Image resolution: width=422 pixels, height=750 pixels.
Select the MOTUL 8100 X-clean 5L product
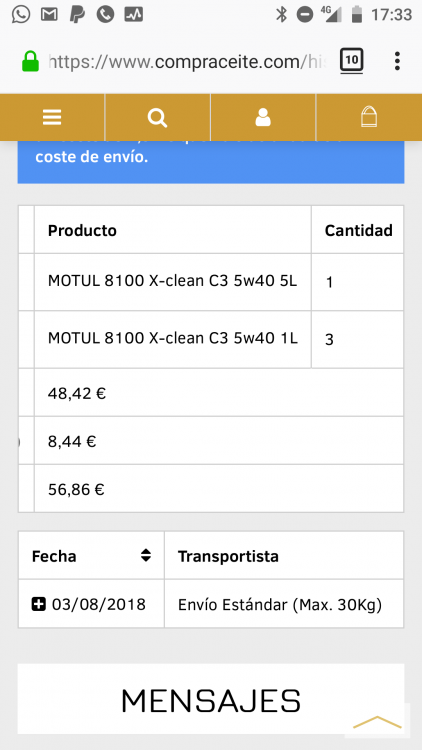(172, 281)
